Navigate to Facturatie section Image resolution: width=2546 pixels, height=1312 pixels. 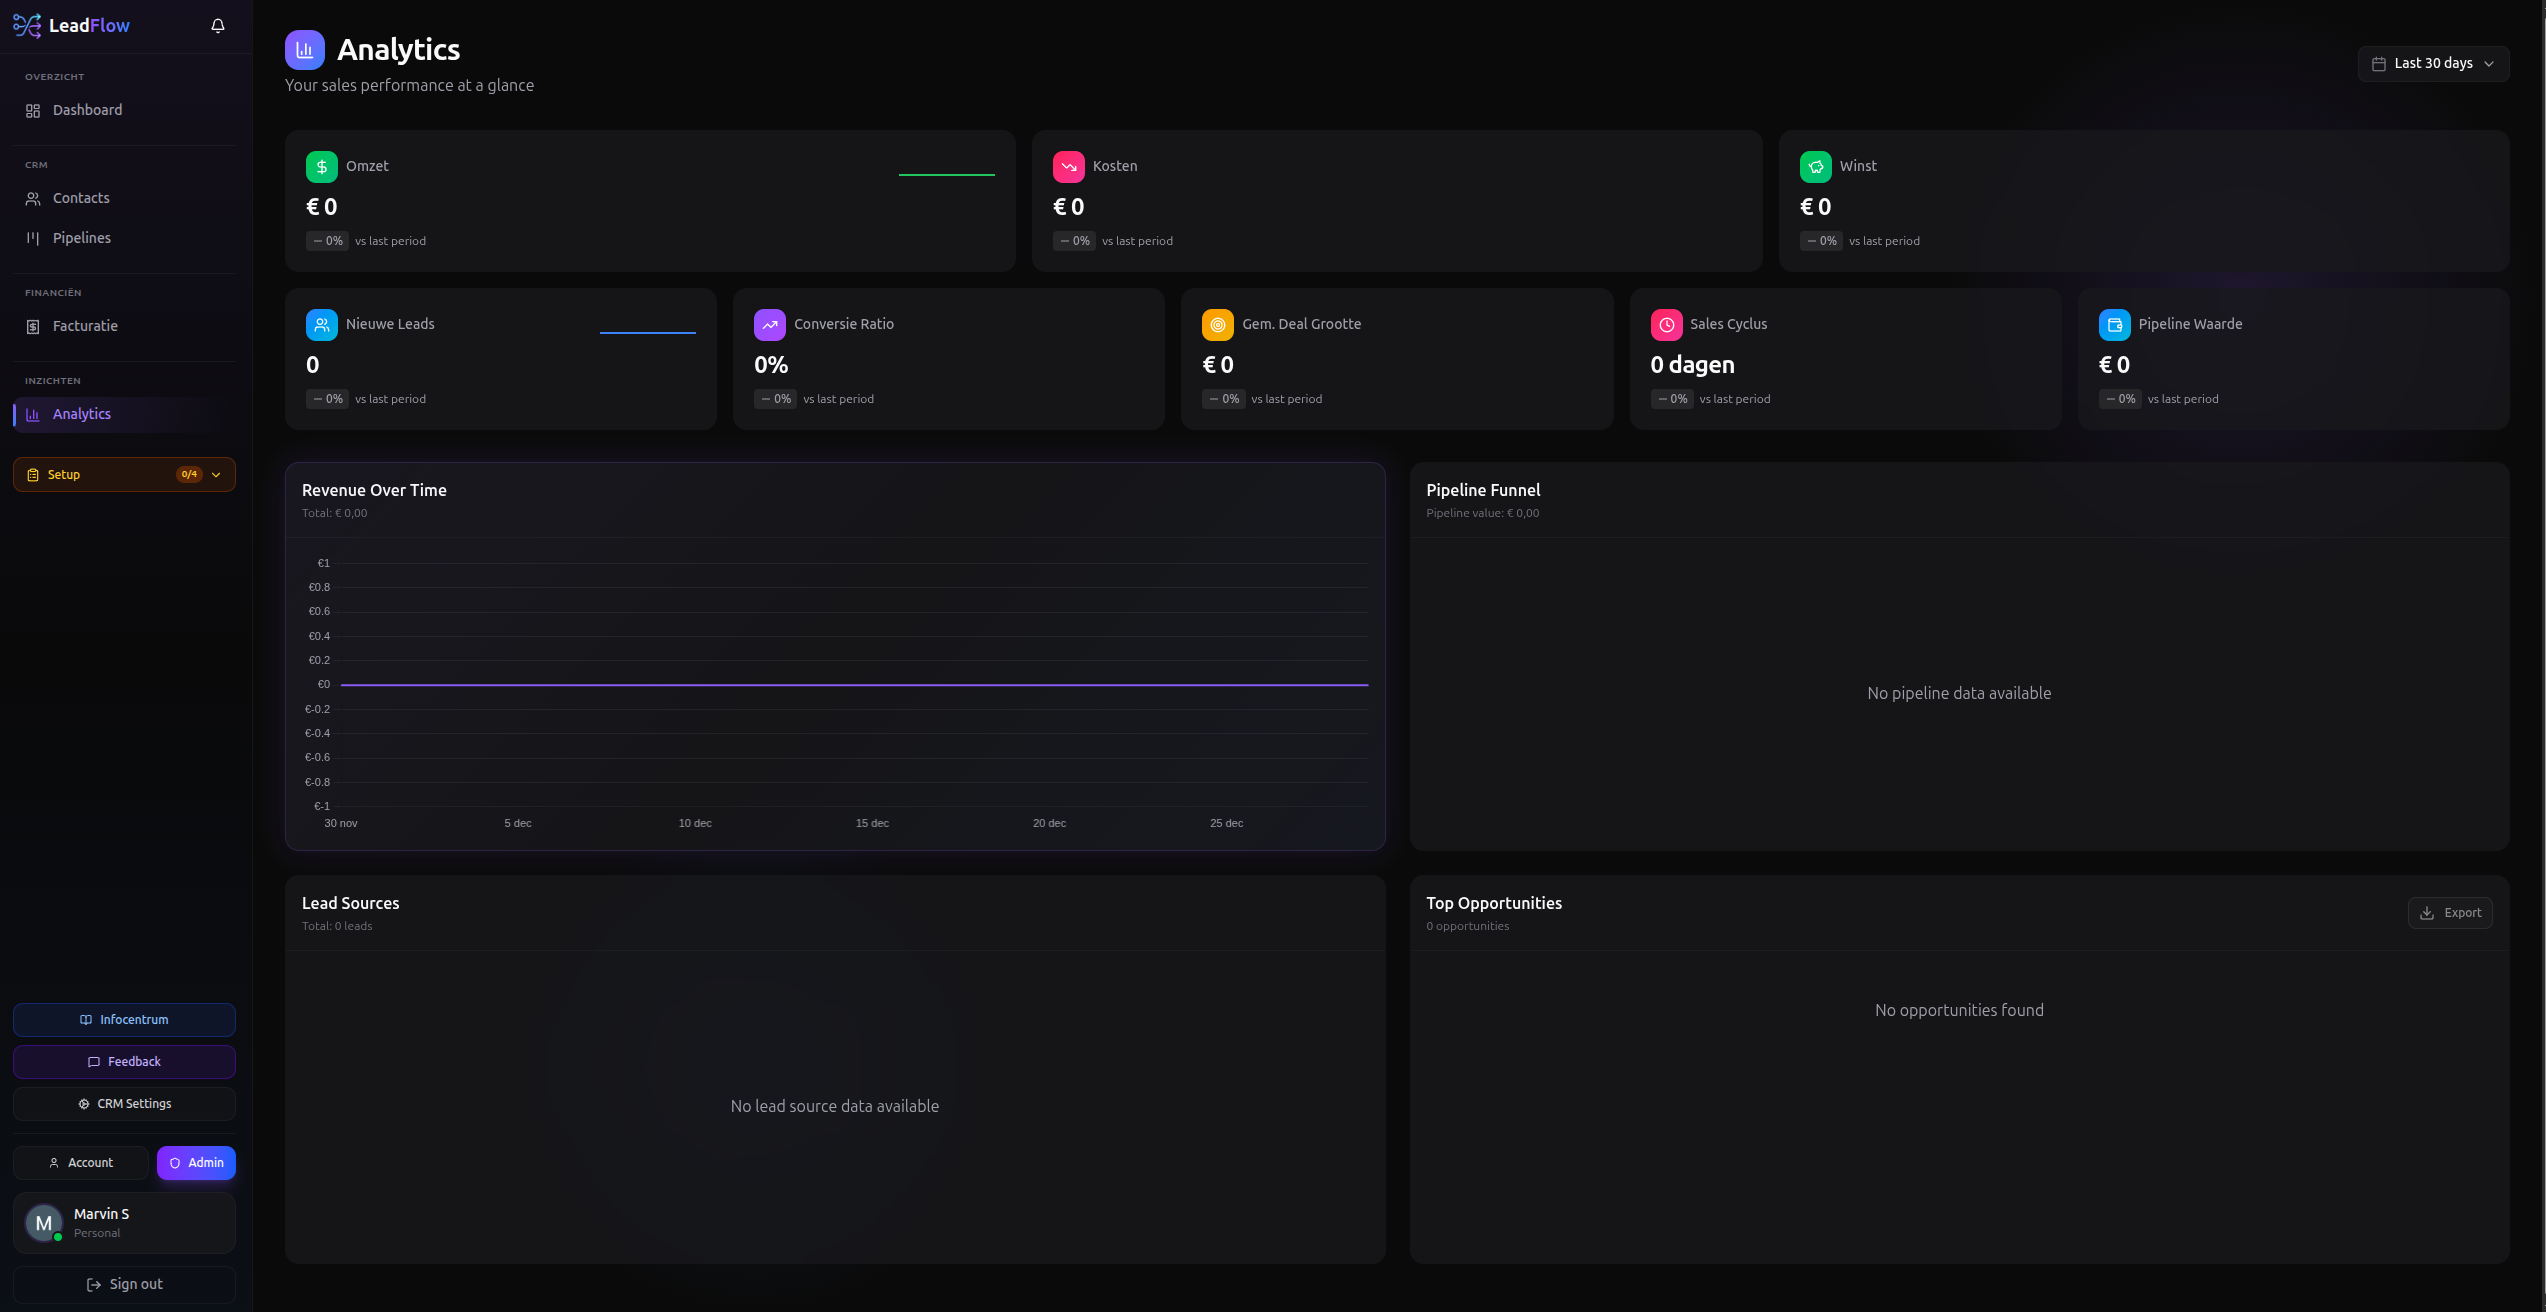click(85, 326)
